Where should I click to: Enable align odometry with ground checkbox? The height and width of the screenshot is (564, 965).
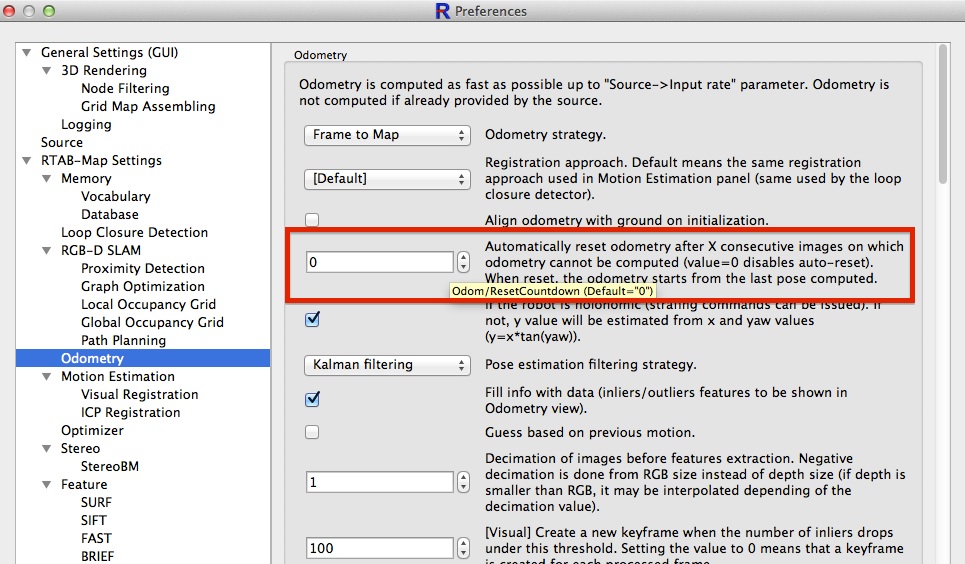[312, 220]
